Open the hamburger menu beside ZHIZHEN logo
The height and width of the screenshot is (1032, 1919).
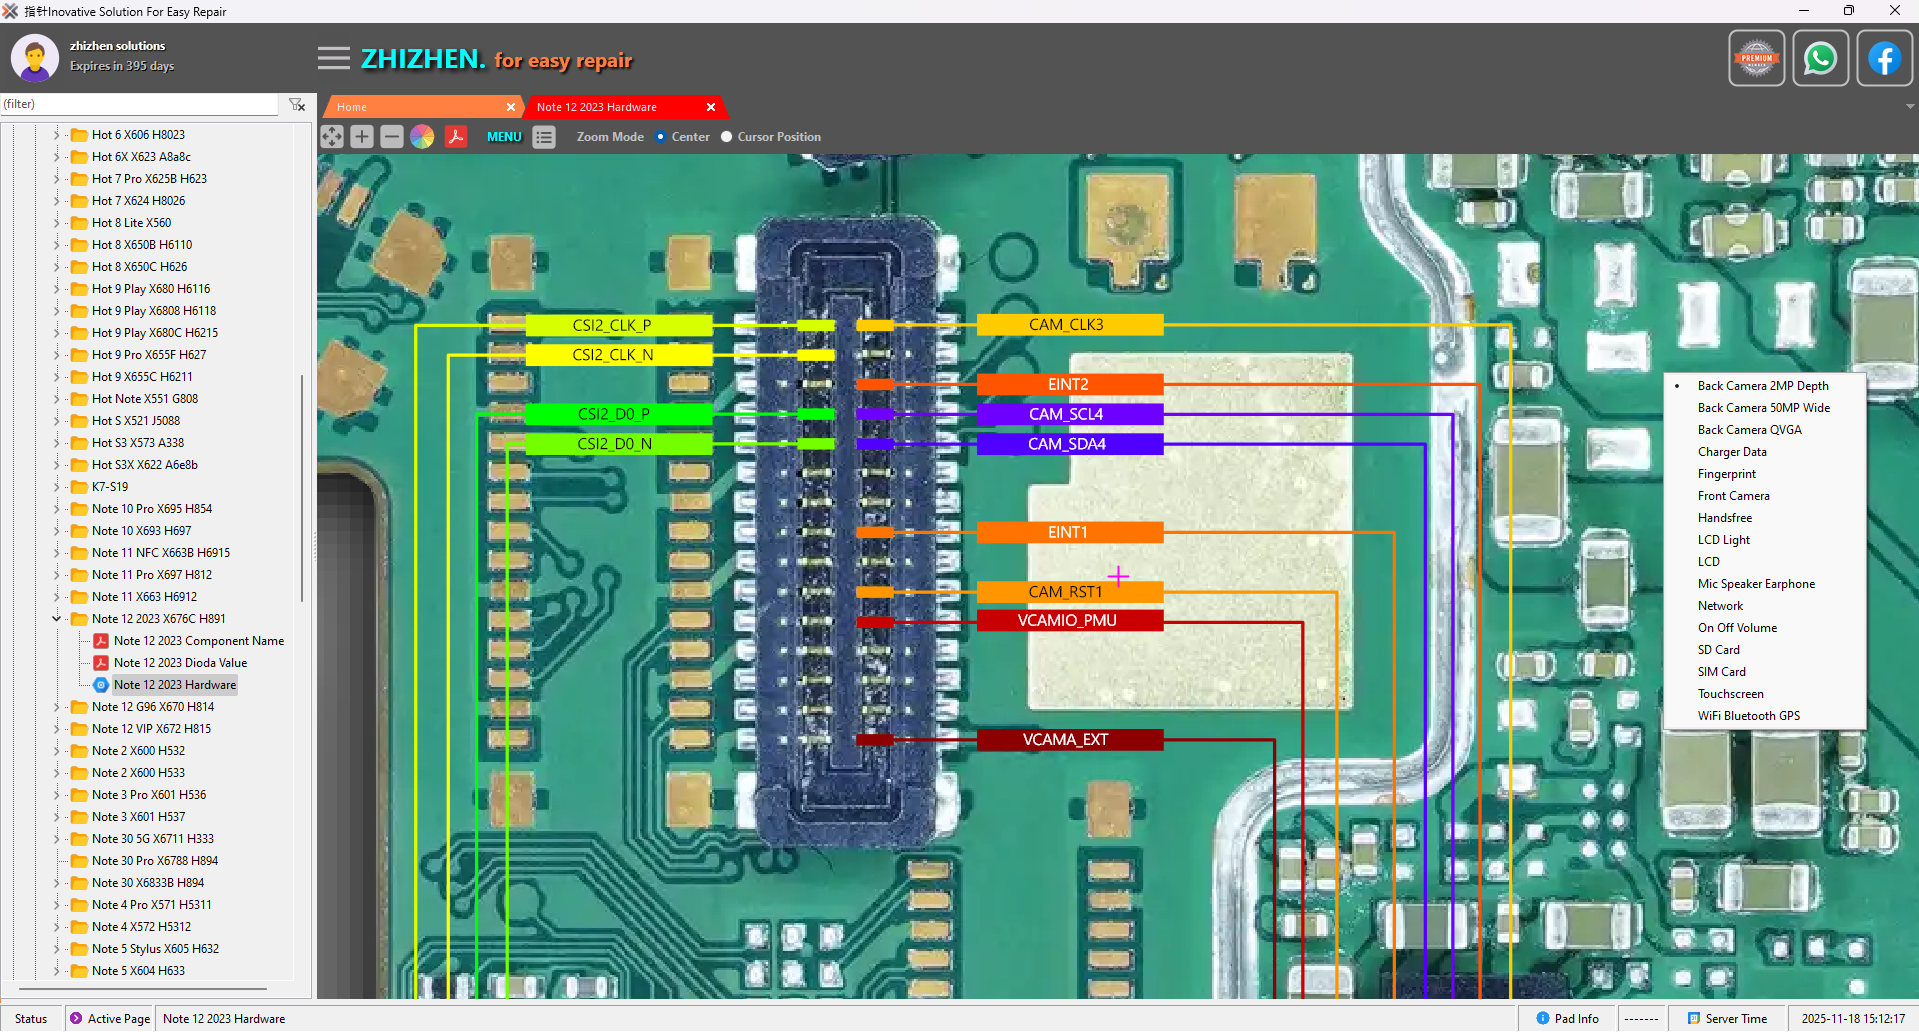point(334,59)
